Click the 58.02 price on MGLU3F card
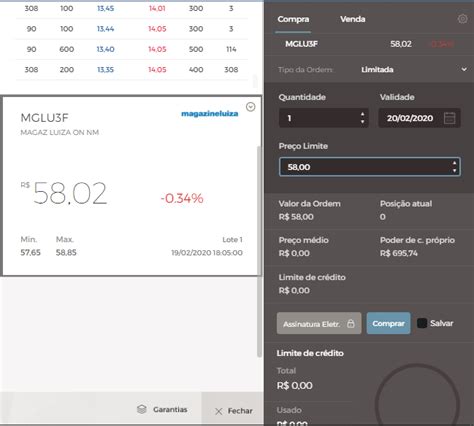 click(70, 193)
